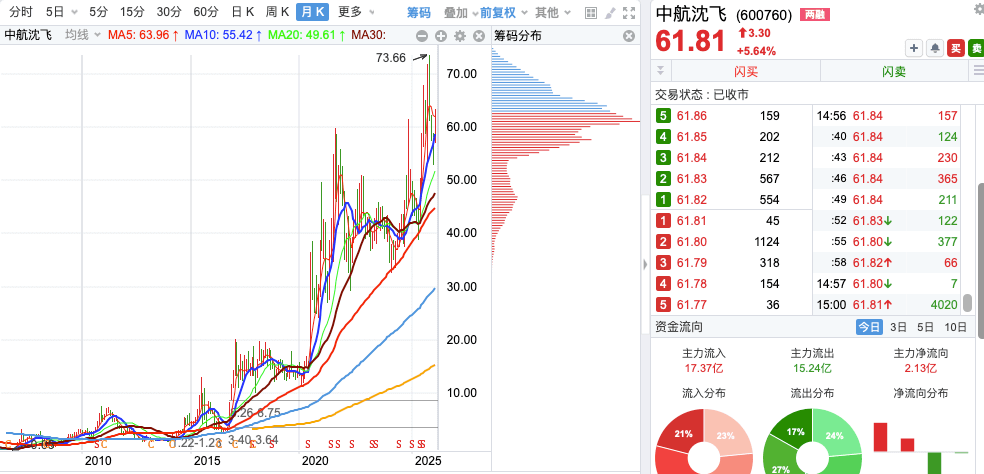Click the plus icon to add MA lines
The height and width of the screenshot is (474, 984).
(x=441, y=36)
